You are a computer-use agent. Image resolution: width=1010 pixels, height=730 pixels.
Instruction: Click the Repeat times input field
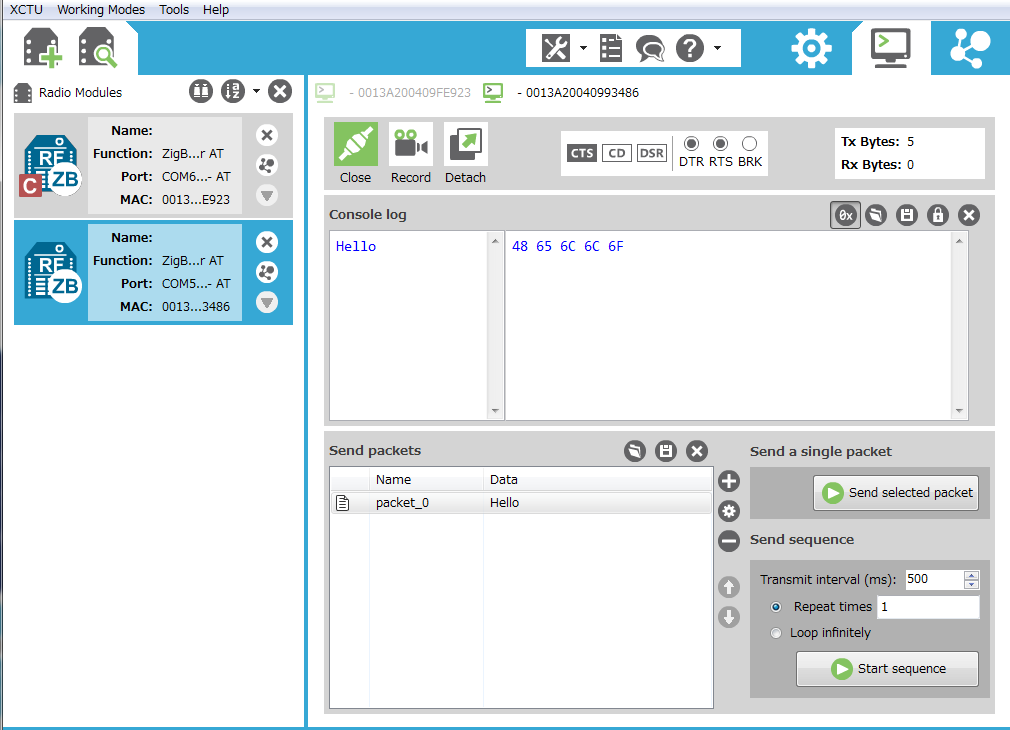[x=928, y=607]
